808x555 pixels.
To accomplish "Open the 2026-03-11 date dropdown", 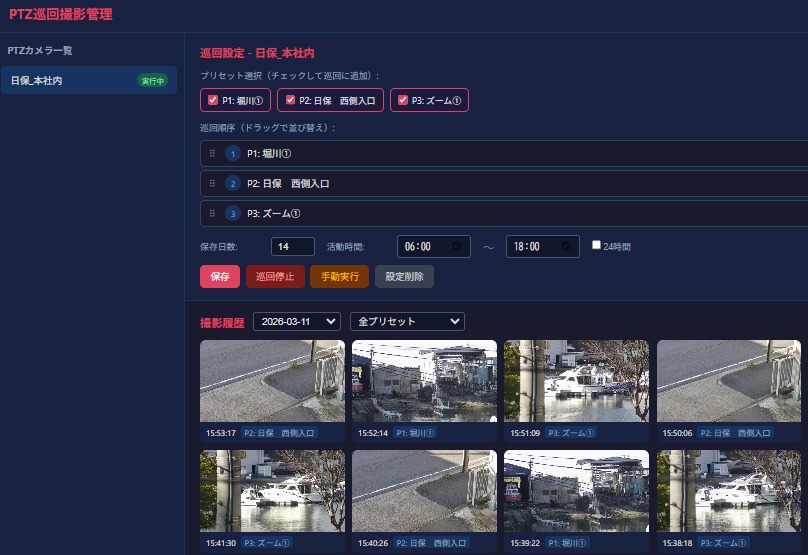I will click(297, 322).
